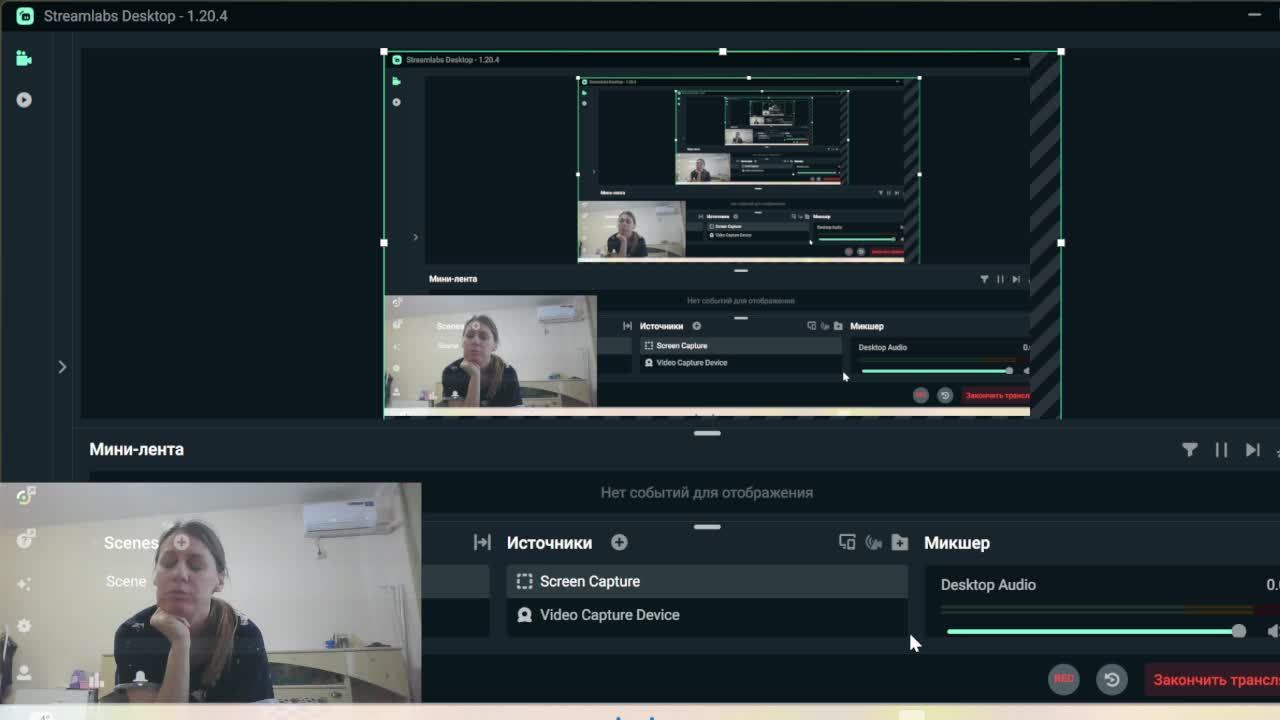Click the Источники panel header
Screen dimensions: 1280x720
549,542
